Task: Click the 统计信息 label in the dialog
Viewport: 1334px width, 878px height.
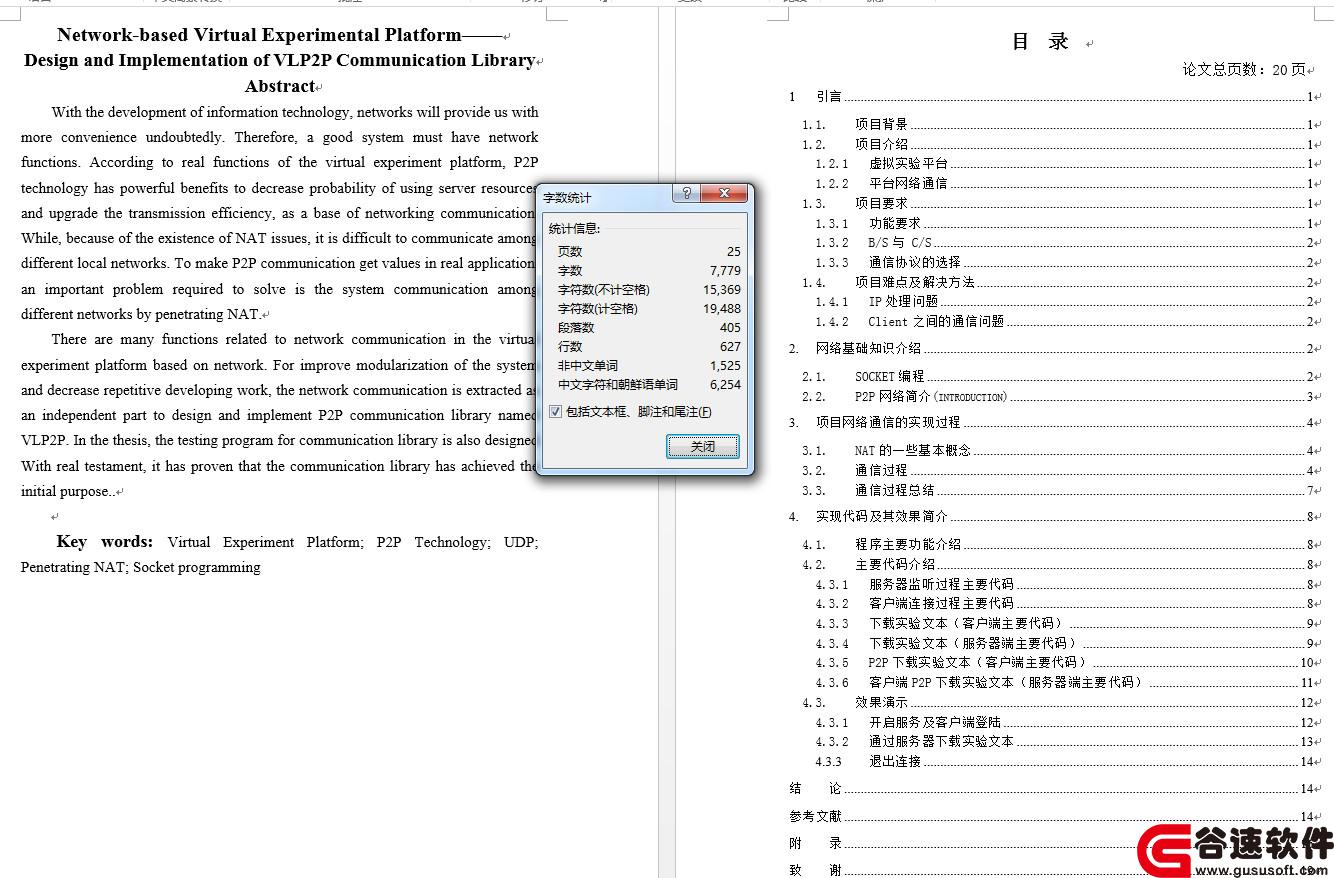Action: click(x=574, y=229)
